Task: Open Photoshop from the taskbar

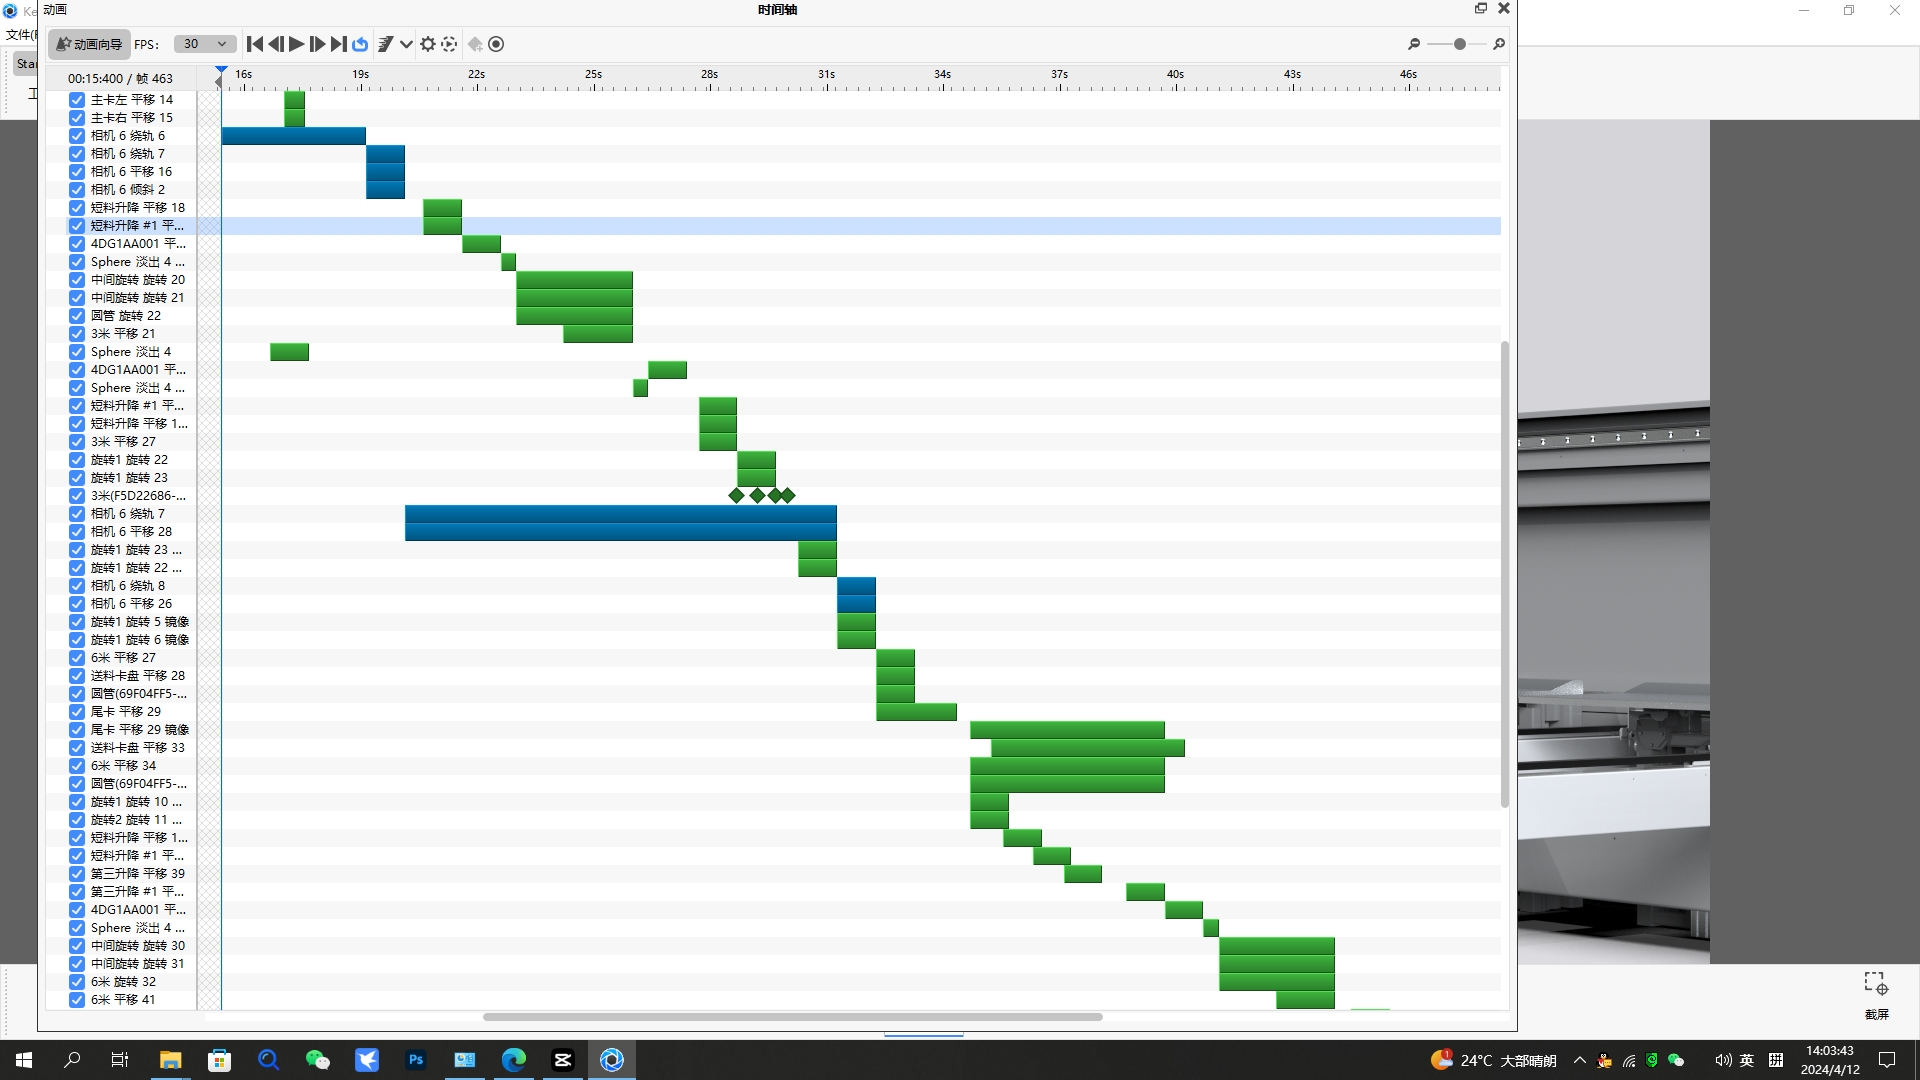Action: click(x=416, y=1060)
